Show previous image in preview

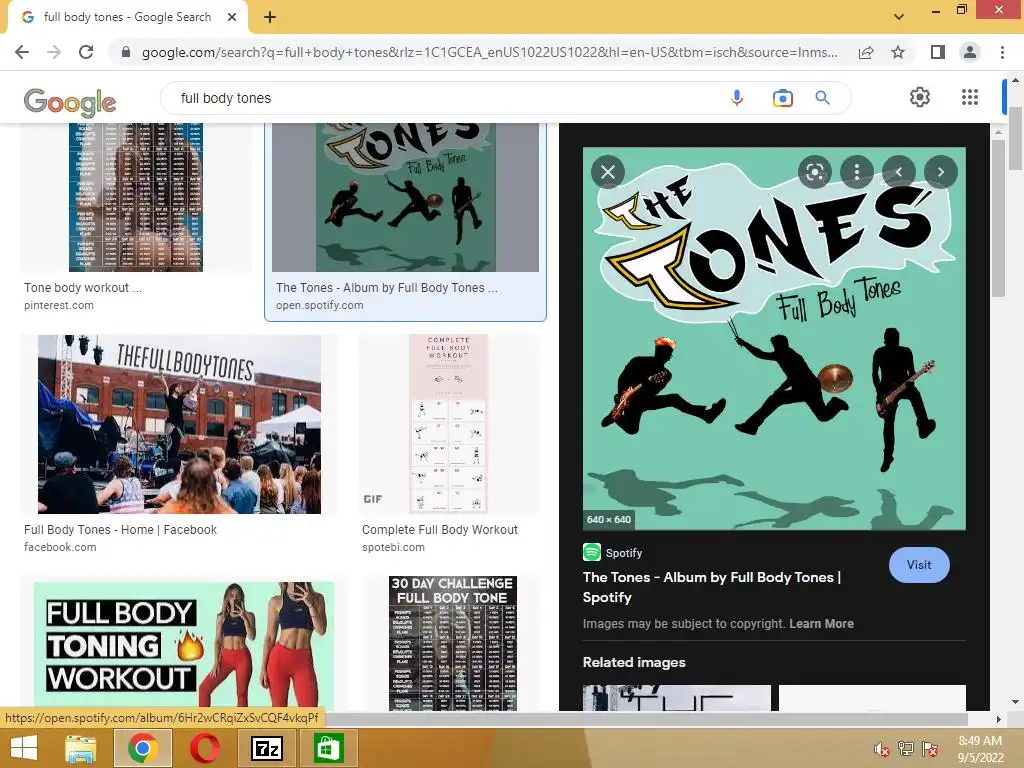[899, 172]
